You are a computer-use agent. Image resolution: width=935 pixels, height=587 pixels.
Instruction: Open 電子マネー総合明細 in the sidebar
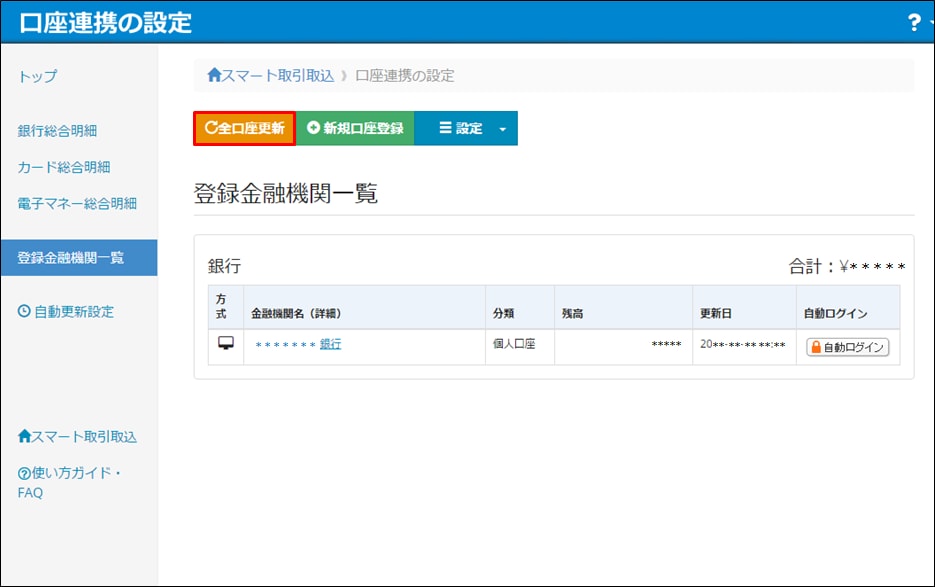click(x=77, y=203)
